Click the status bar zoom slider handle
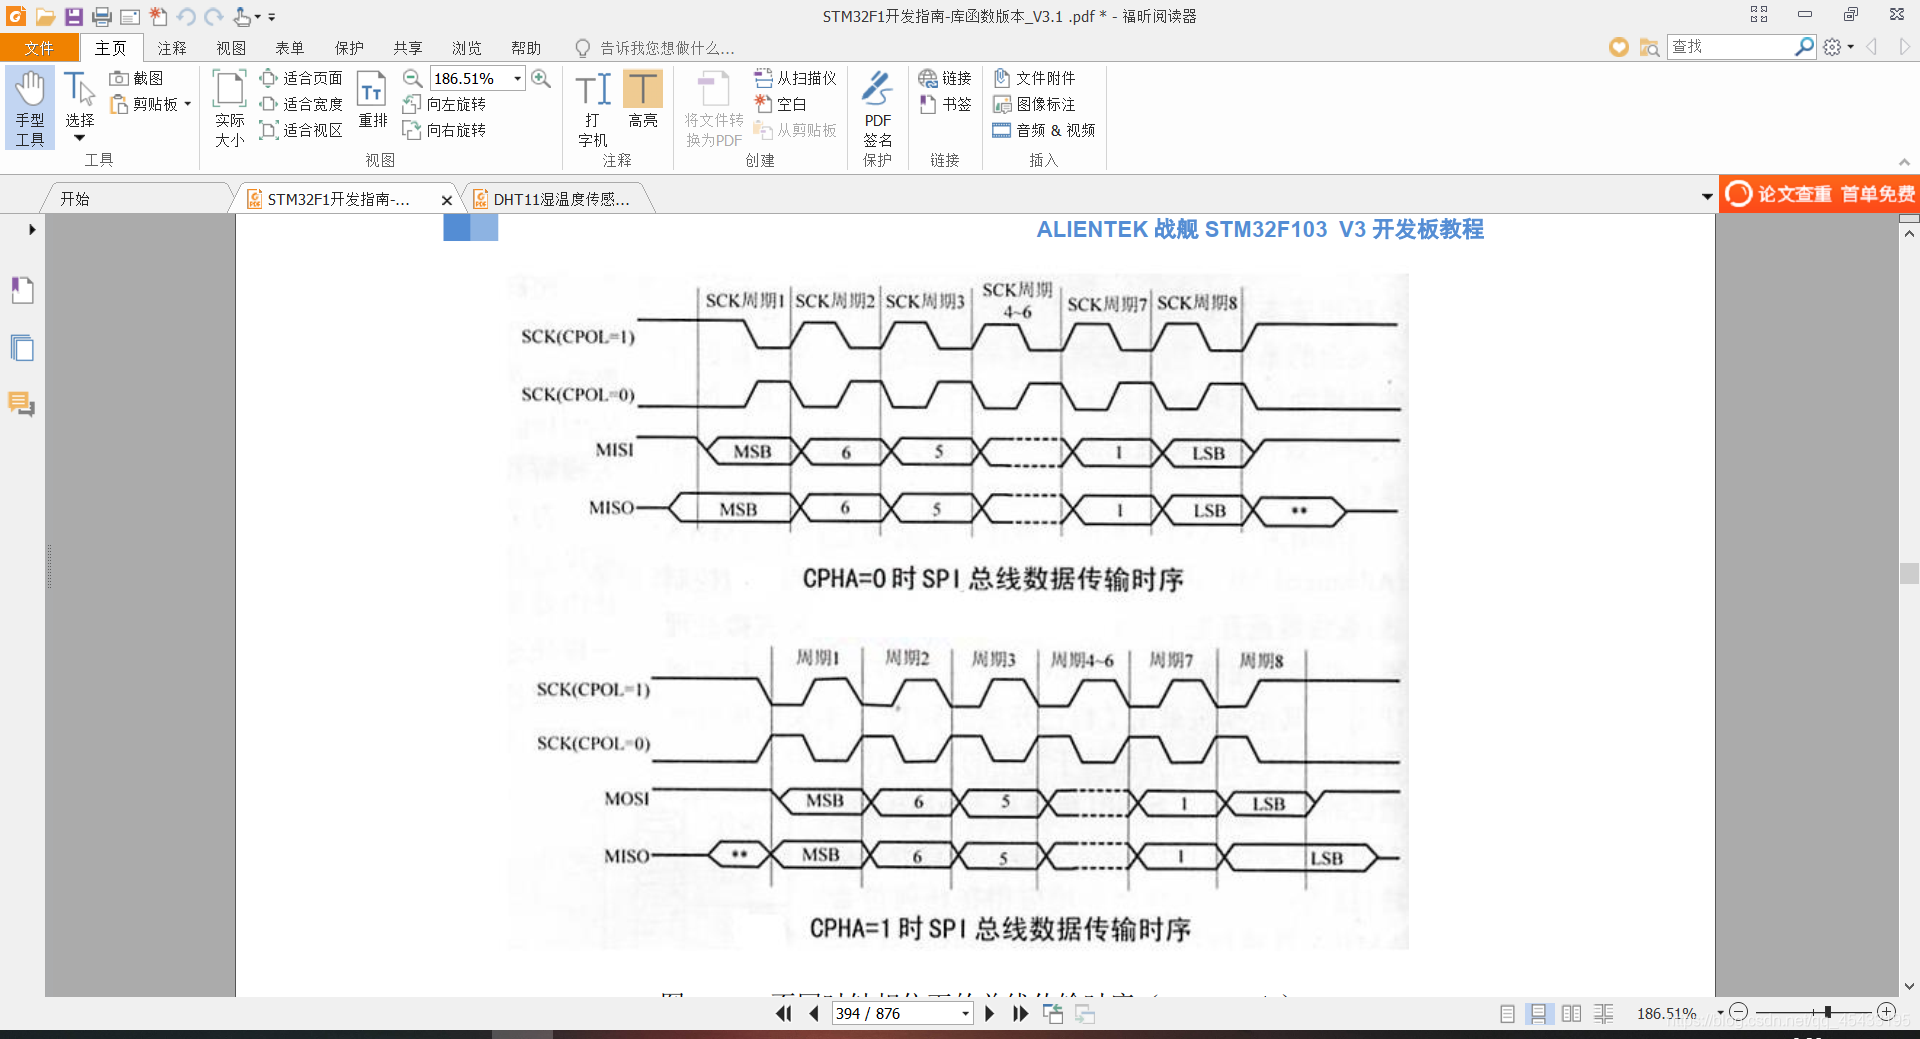1920x1039 pixels. (1828, 1012)
